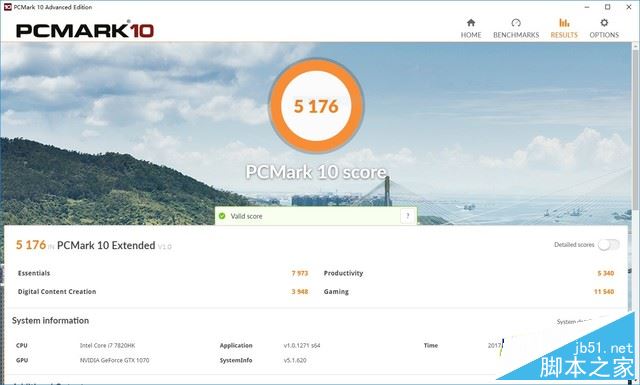Click the CPU value Intel Core i7 7820HK
The width and height of the screenshot is (640, 385).
[x=107, y=345]
